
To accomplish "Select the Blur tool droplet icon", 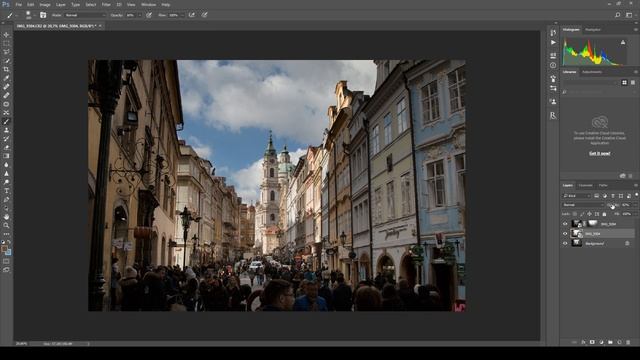I will (x=6, y=164).
